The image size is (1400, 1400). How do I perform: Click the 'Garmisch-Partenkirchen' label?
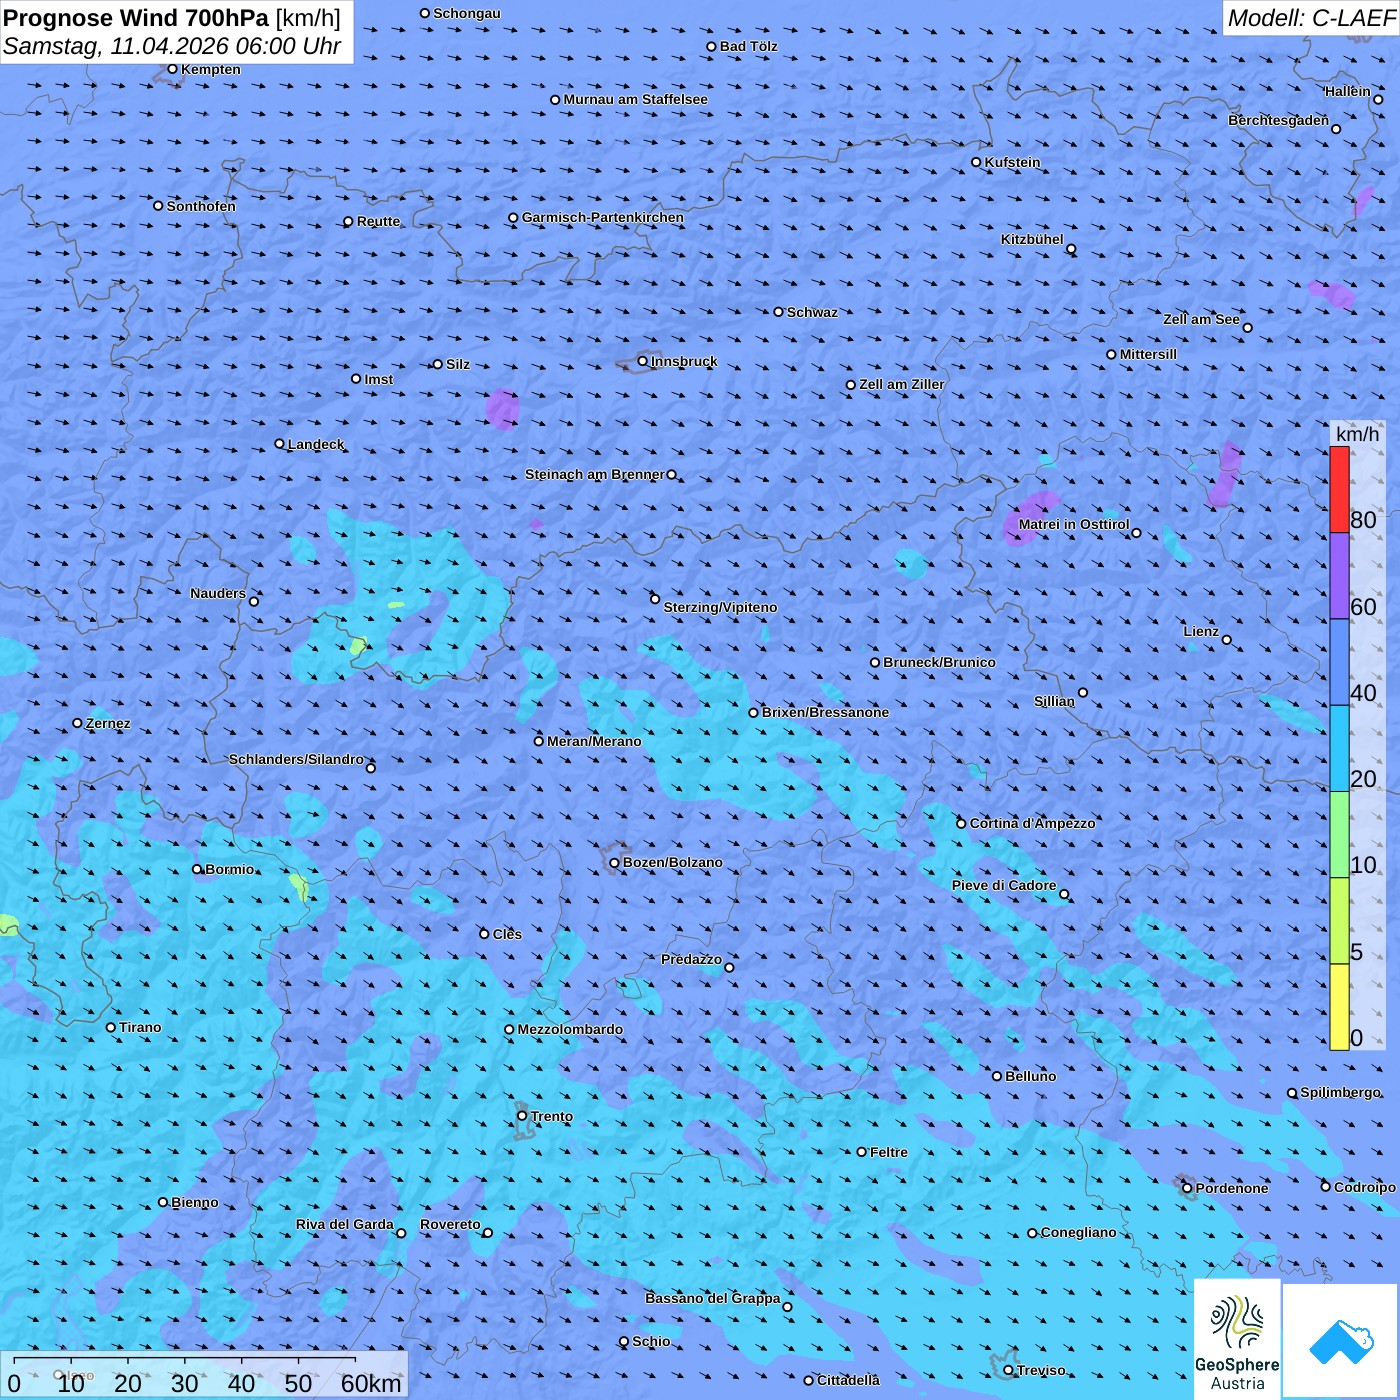(603, 217)
